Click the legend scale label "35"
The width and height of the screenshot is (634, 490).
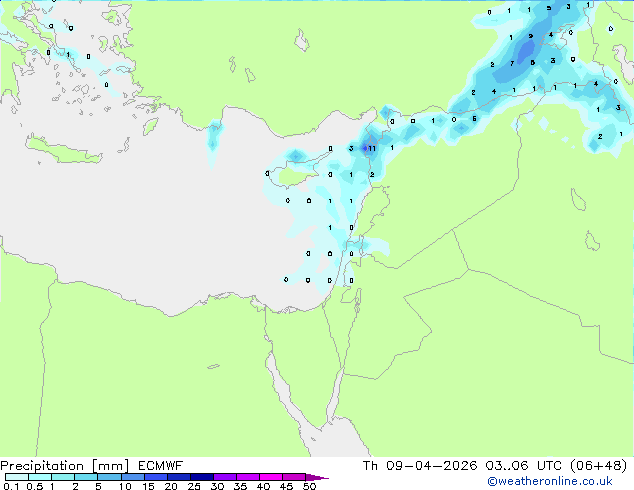(240, 486)
